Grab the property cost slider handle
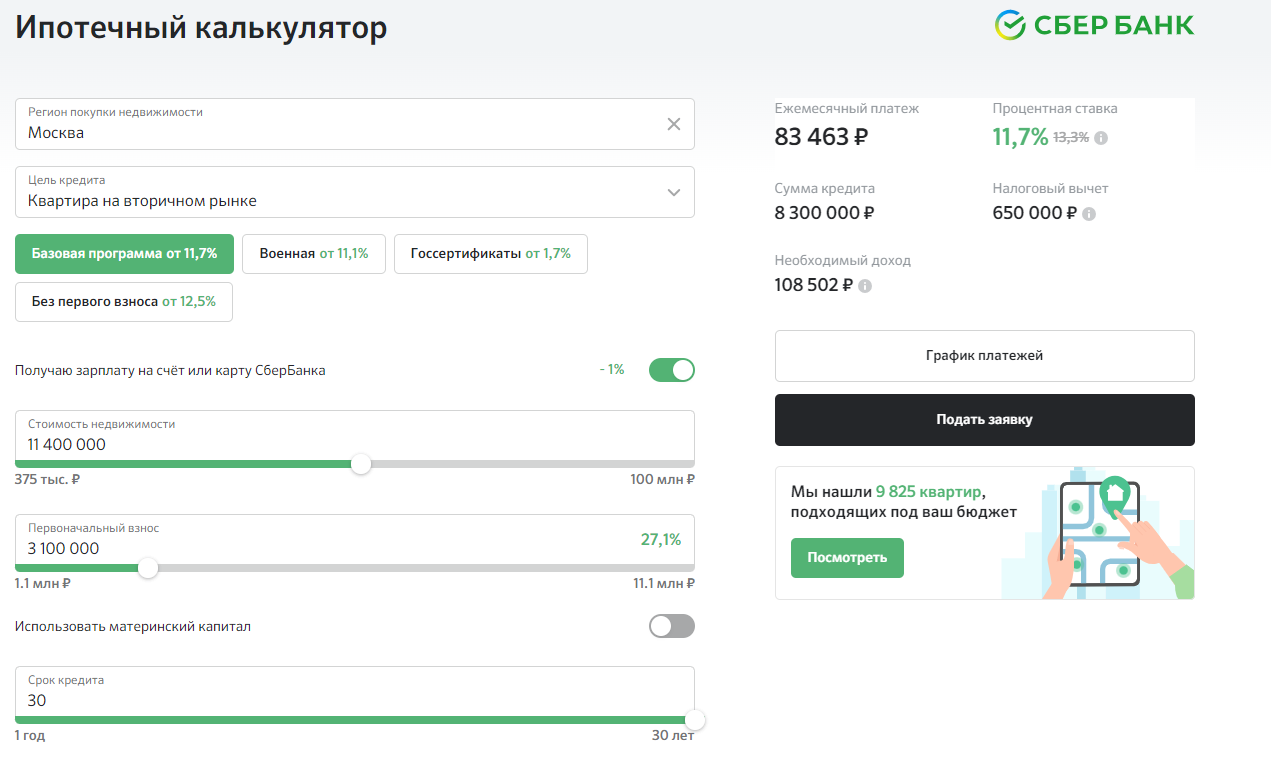Viewport: 1271px width, 761px height. (361, 464)
